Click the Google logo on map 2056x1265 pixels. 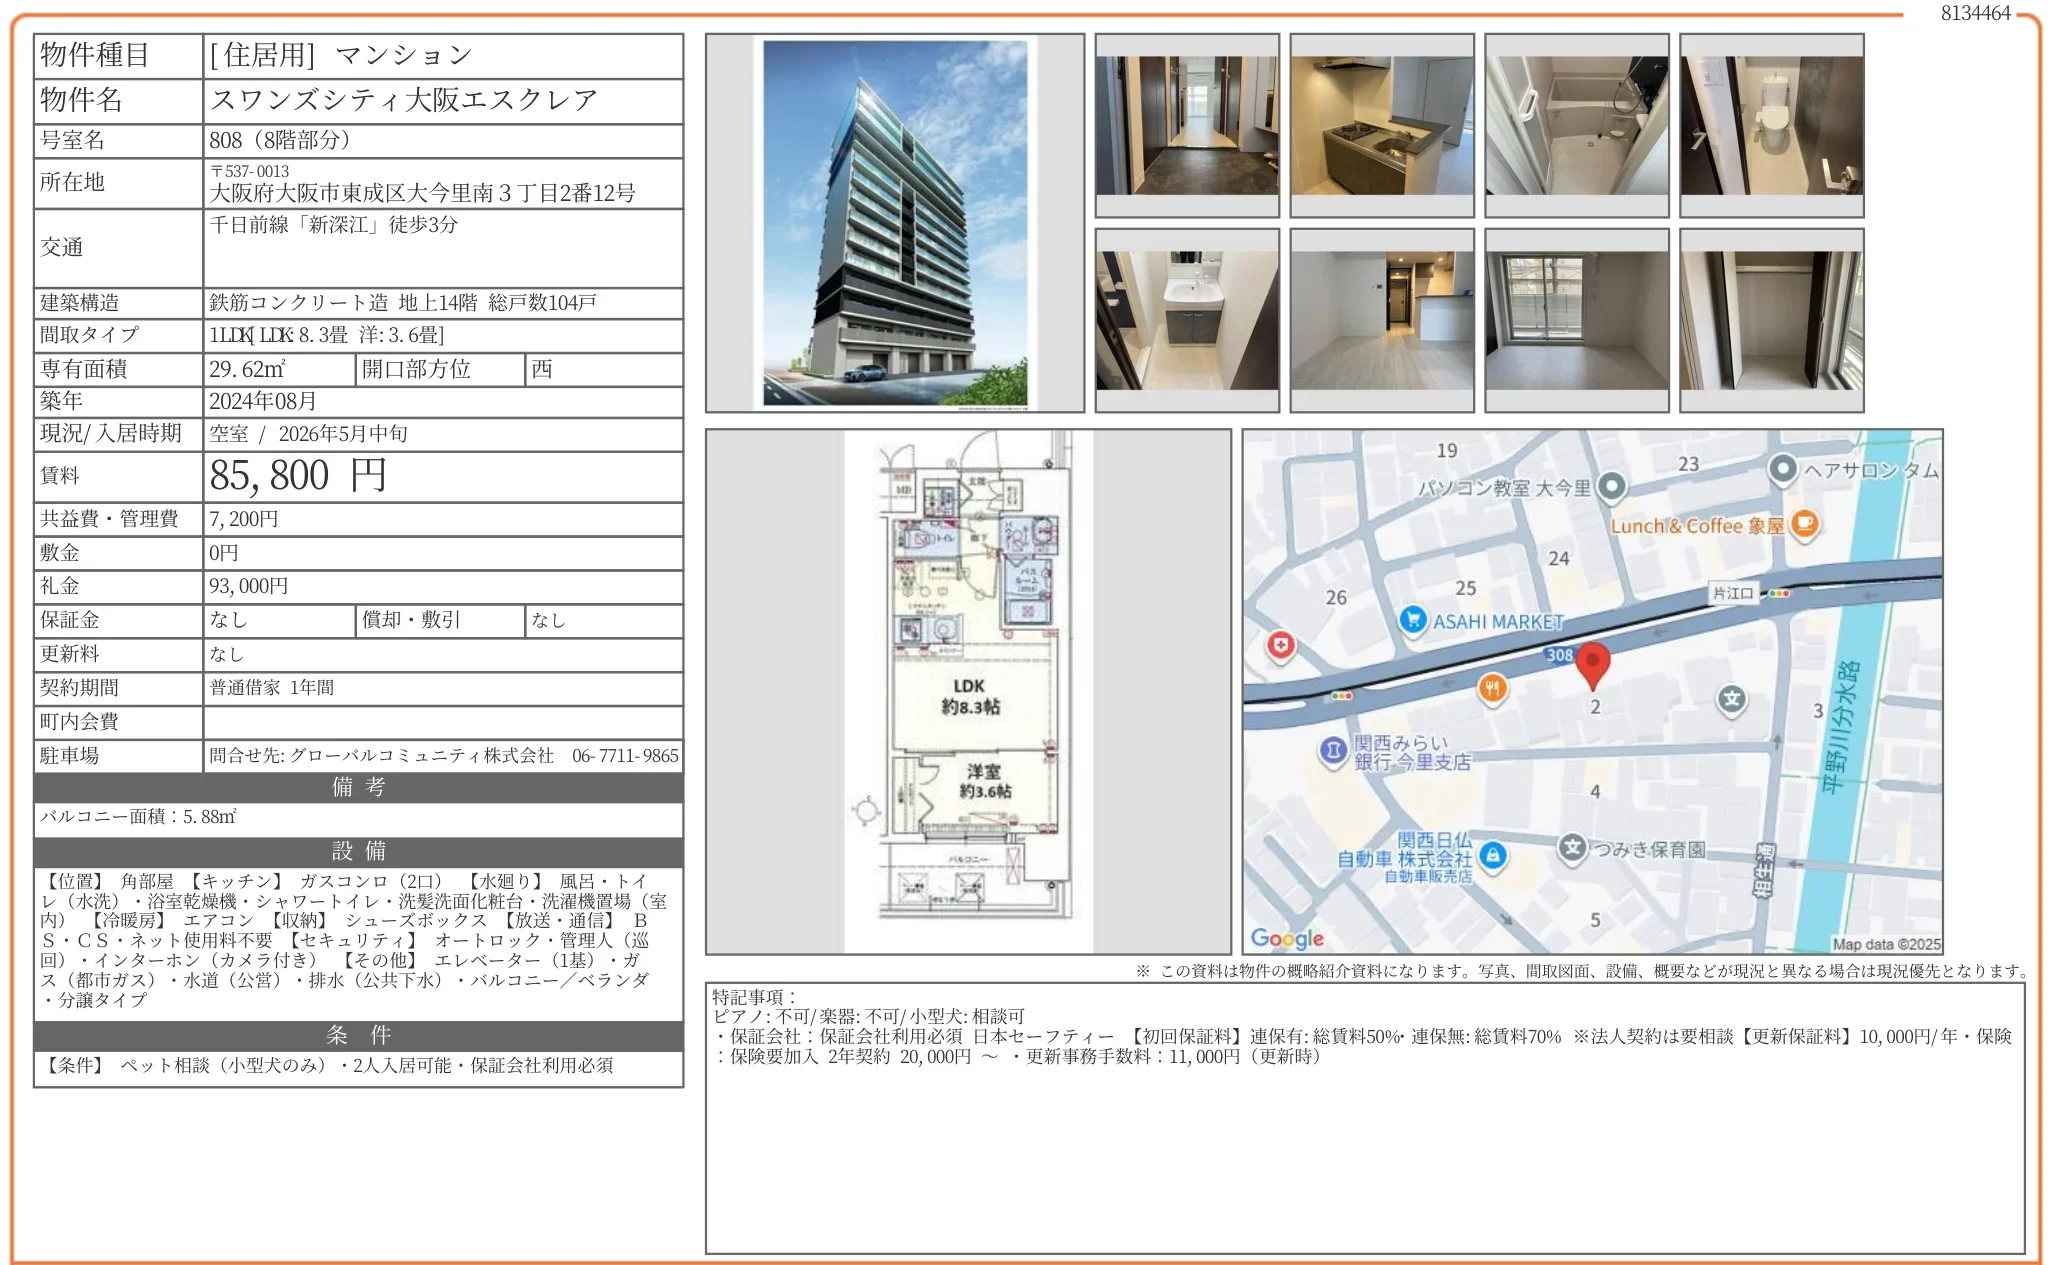pyautogui.click(x=1287, y=938)
